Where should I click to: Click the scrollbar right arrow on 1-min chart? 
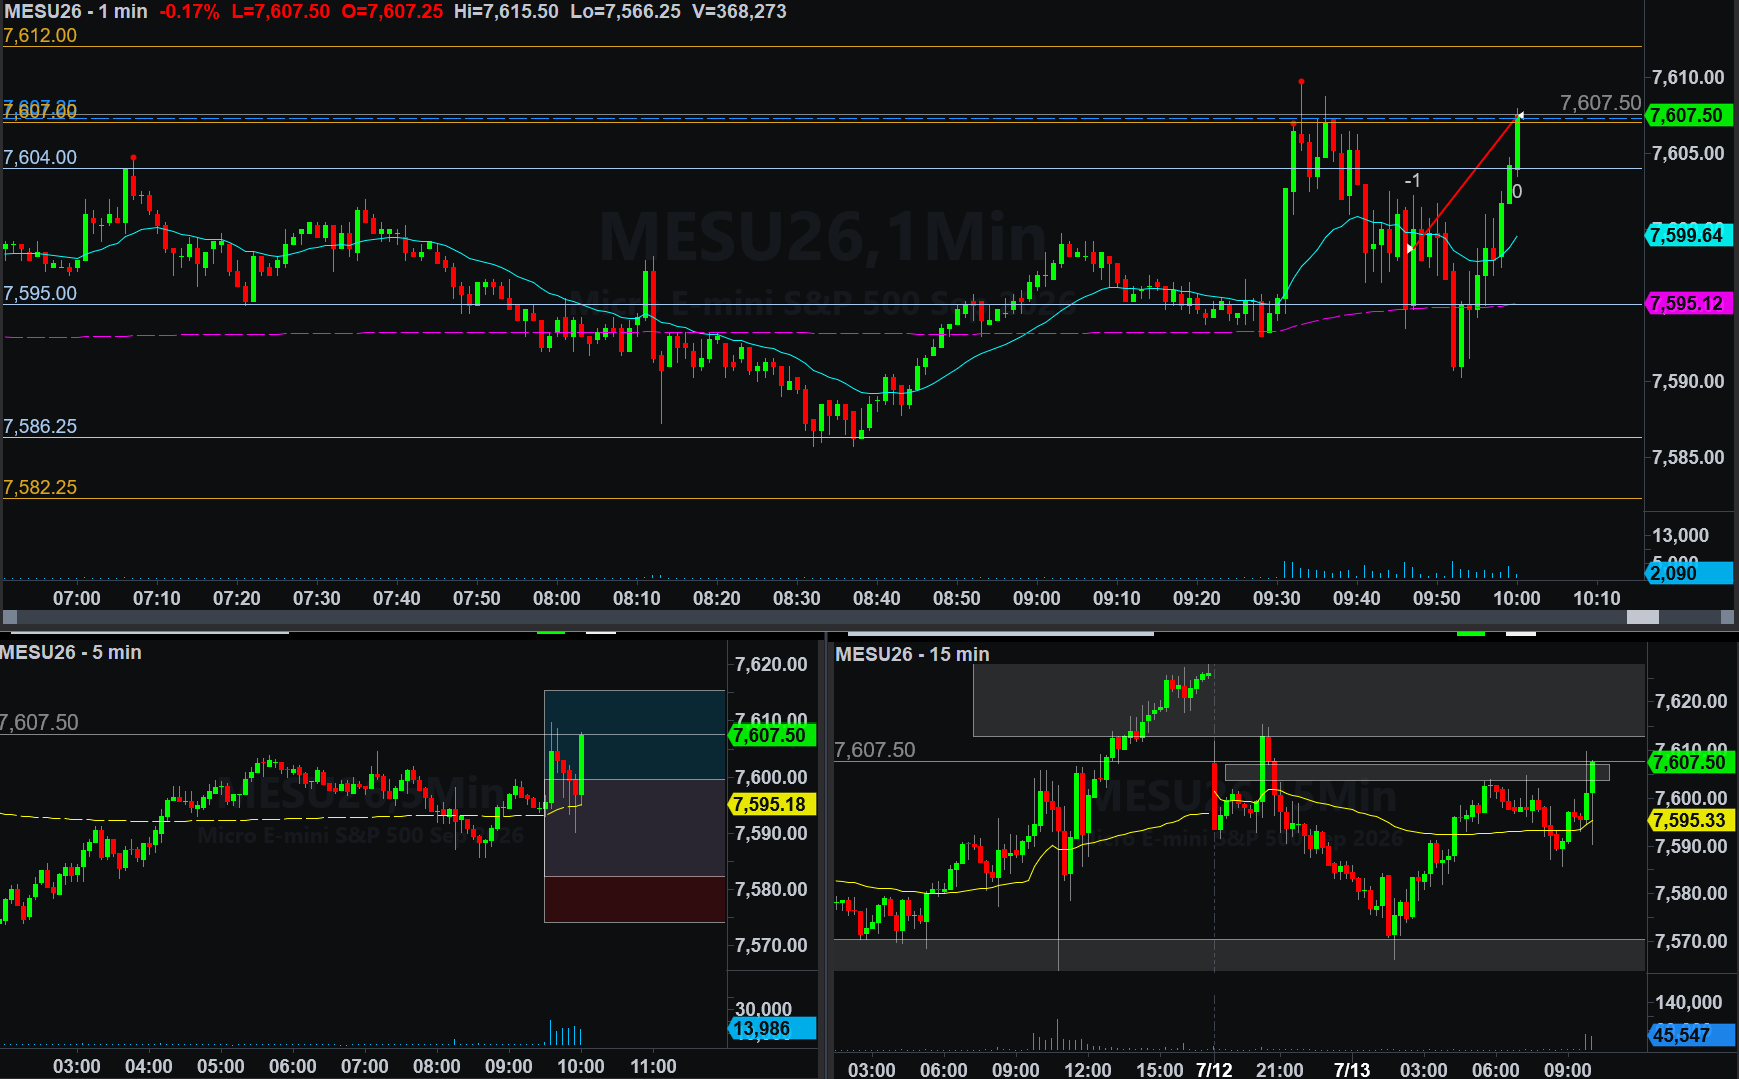coord(1727,617)
